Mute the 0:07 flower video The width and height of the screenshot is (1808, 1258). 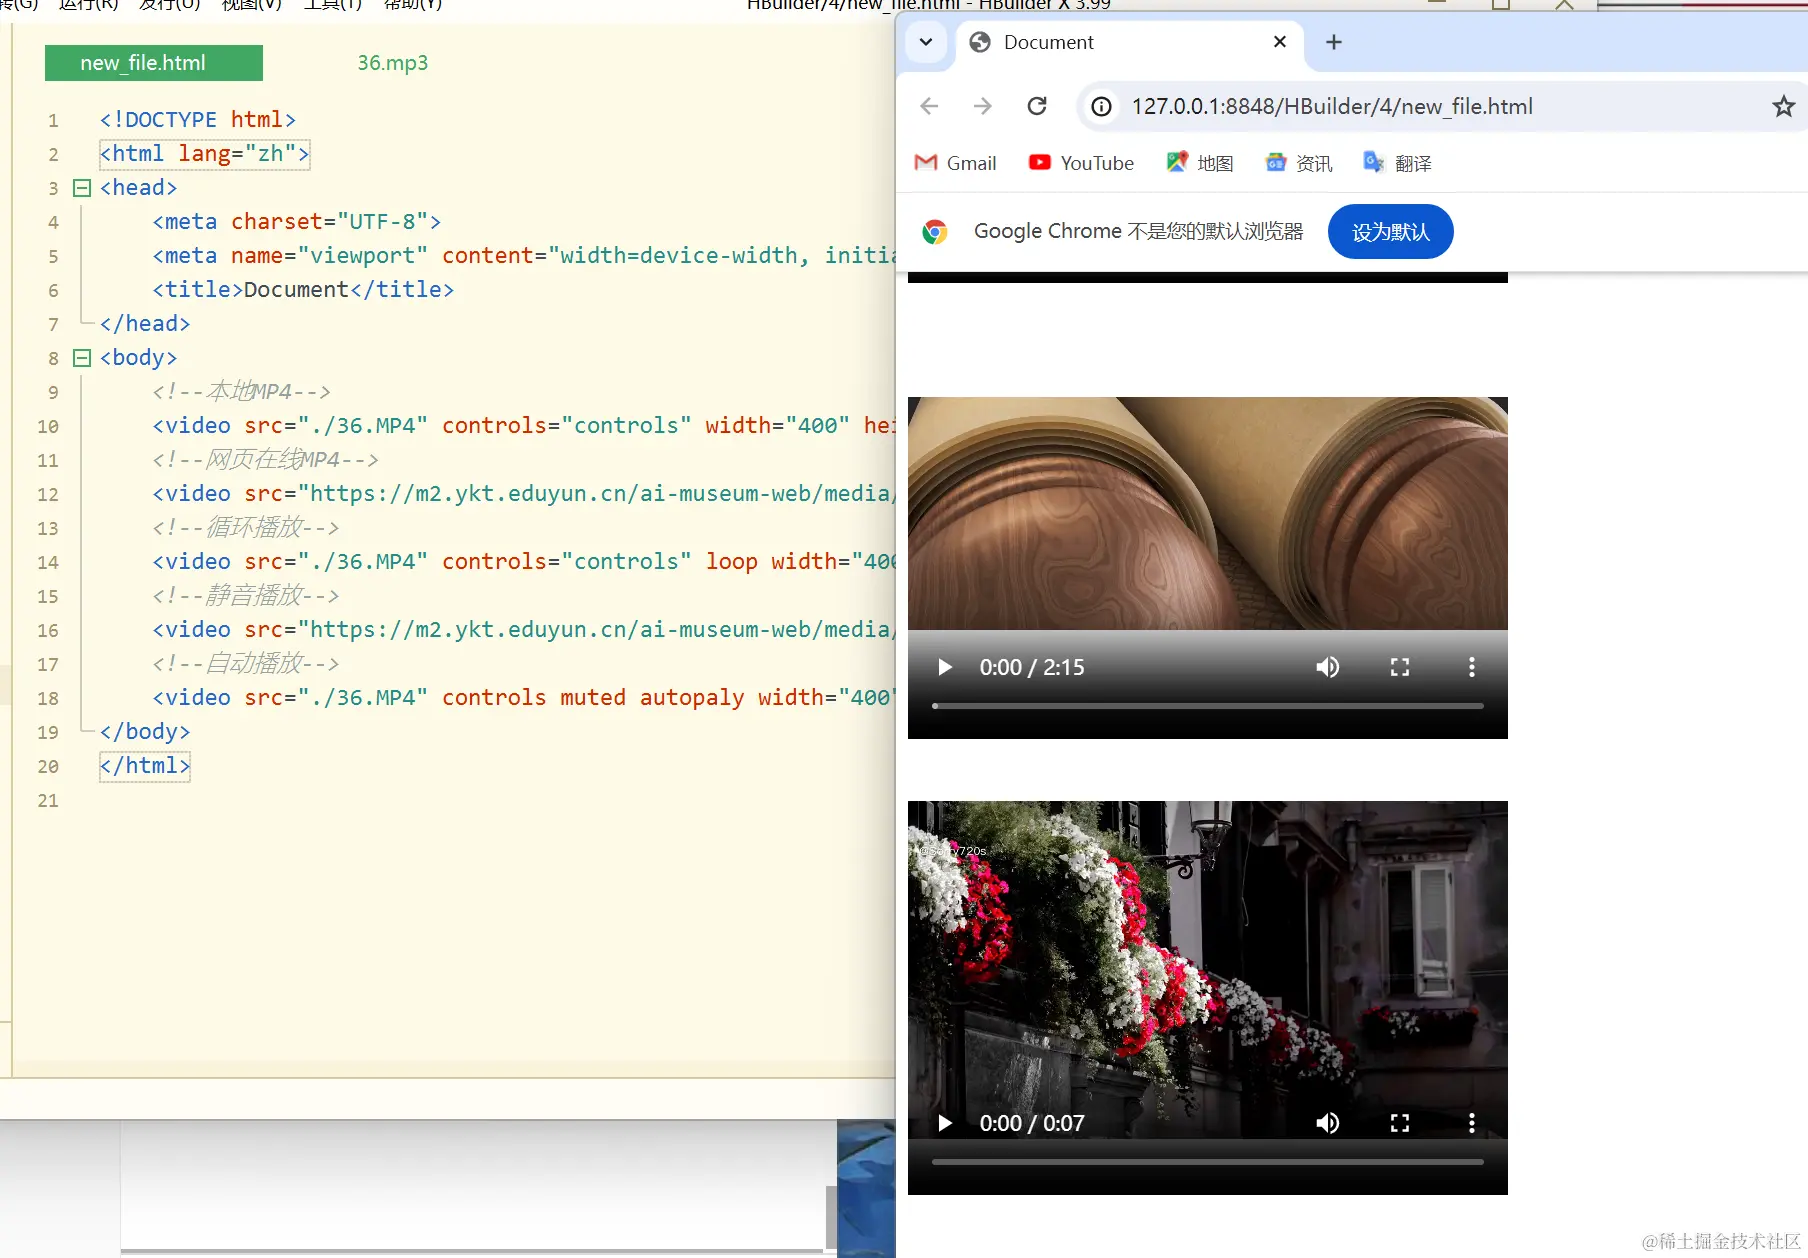pos(1327,1123)
